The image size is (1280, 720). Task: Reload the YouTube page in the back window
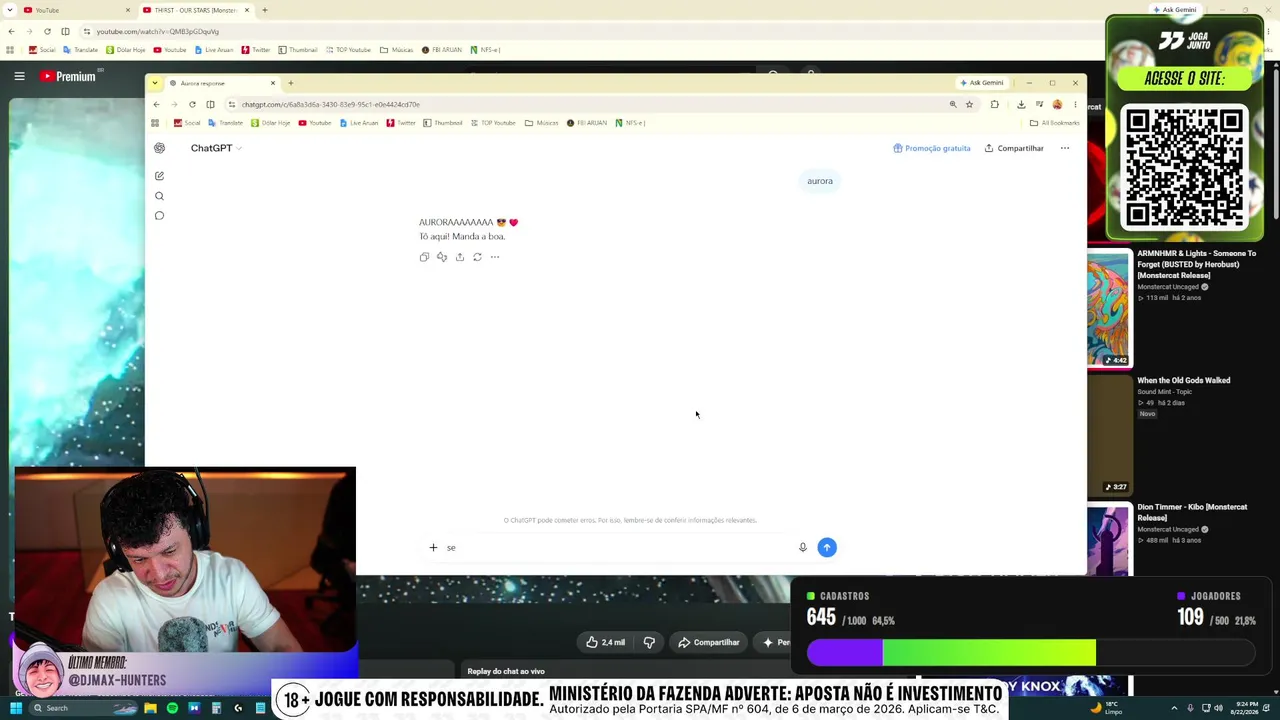point(47,31)
